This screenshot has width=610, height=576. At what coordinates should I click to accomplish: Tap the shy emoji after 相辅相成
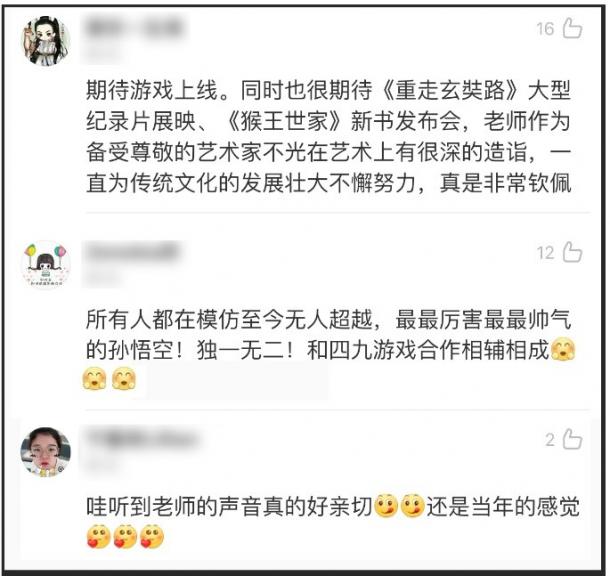563,350
